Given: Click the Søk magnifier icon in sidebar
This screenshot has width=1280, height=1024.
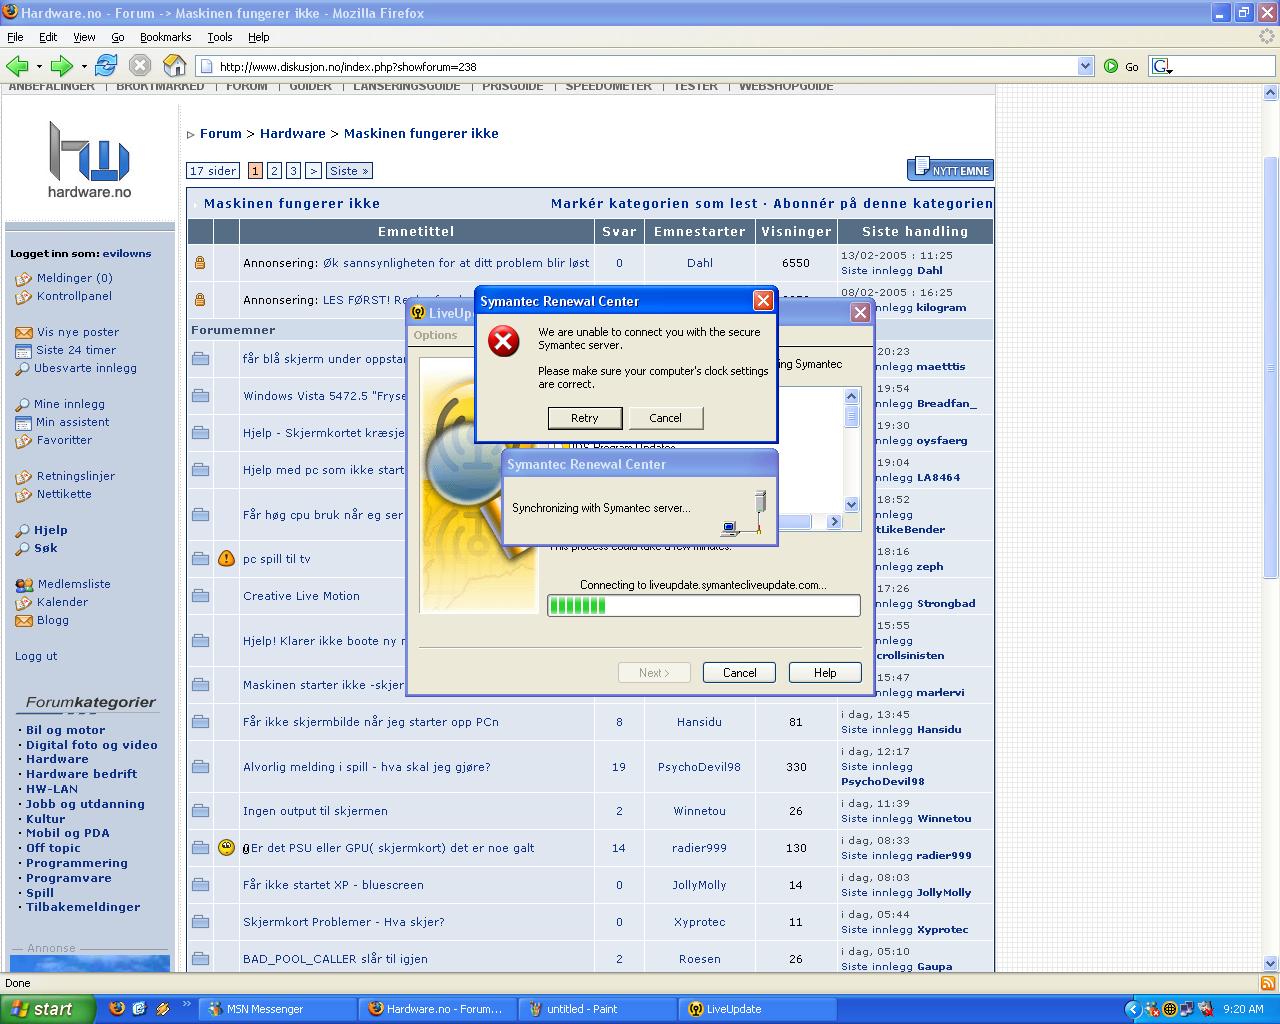Looking at the screenshot, I should point(23,549).
